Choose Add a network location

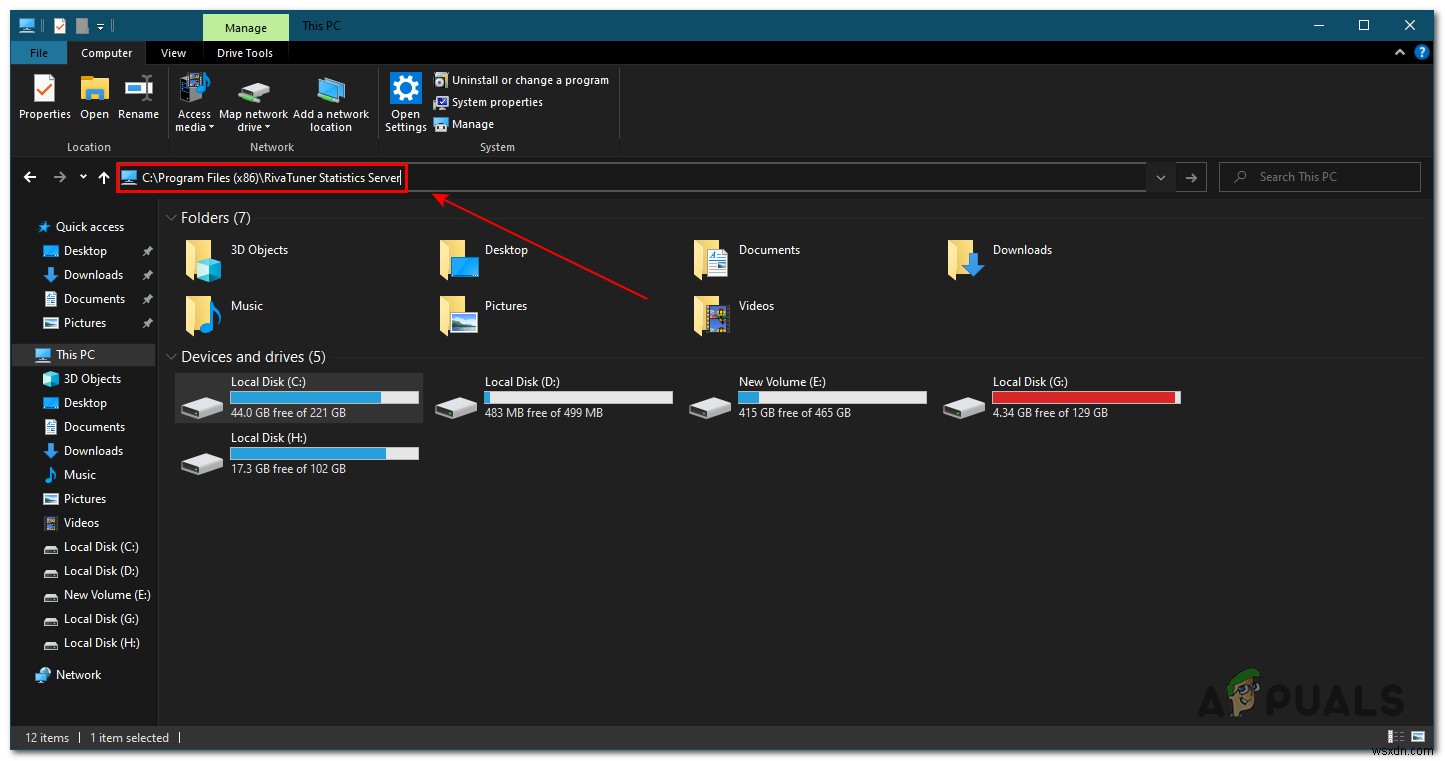330,104
